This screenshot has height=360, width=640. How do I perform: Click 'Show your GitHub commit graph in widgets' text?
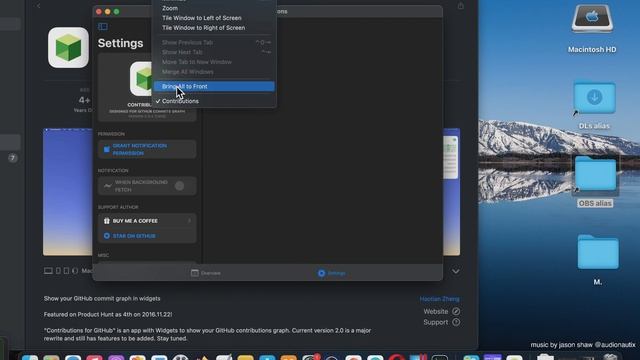click(x=102, y=299)
